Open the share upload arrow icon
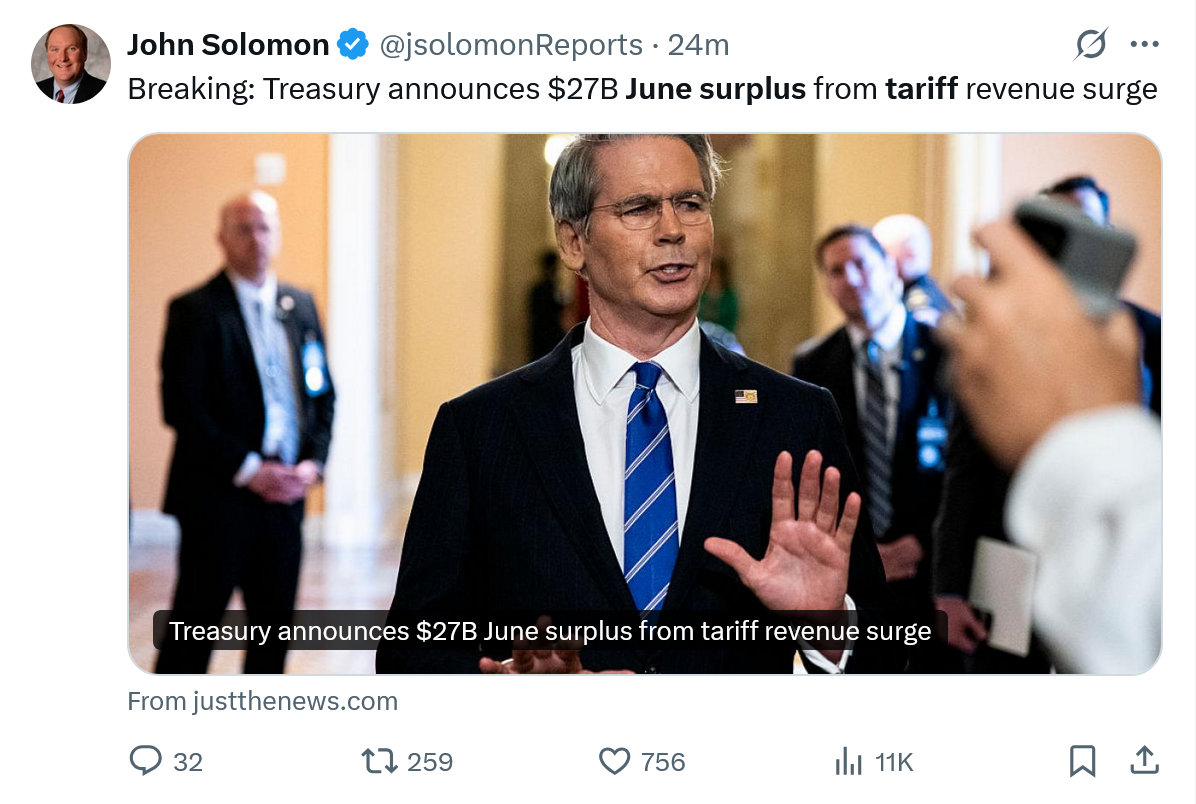 click(x=1143, y=761)
